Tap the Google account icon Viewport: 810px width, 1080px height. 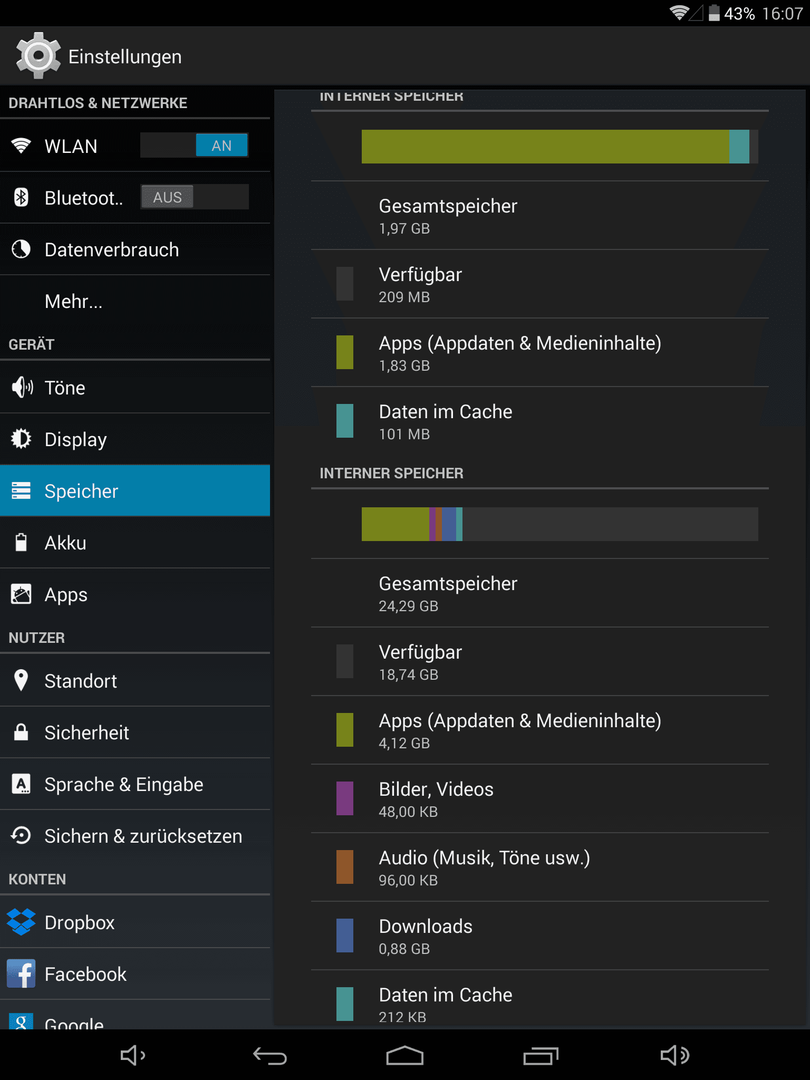tap(21, 1021)
